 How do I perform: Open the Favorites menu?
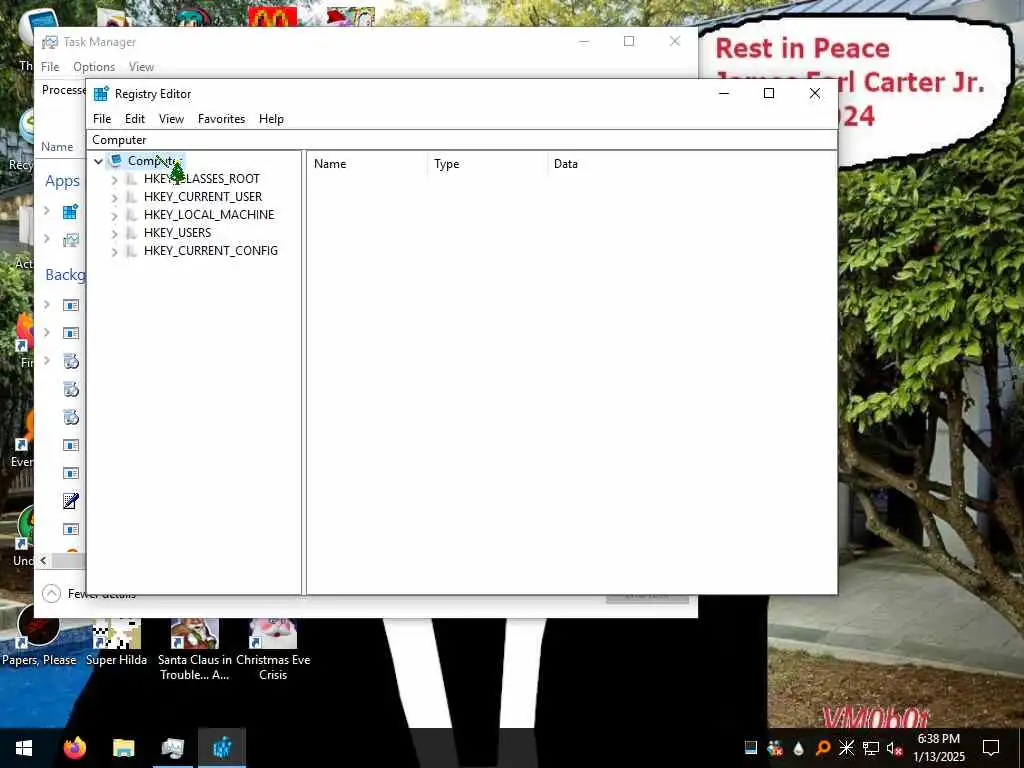click(x=221, y=119)
